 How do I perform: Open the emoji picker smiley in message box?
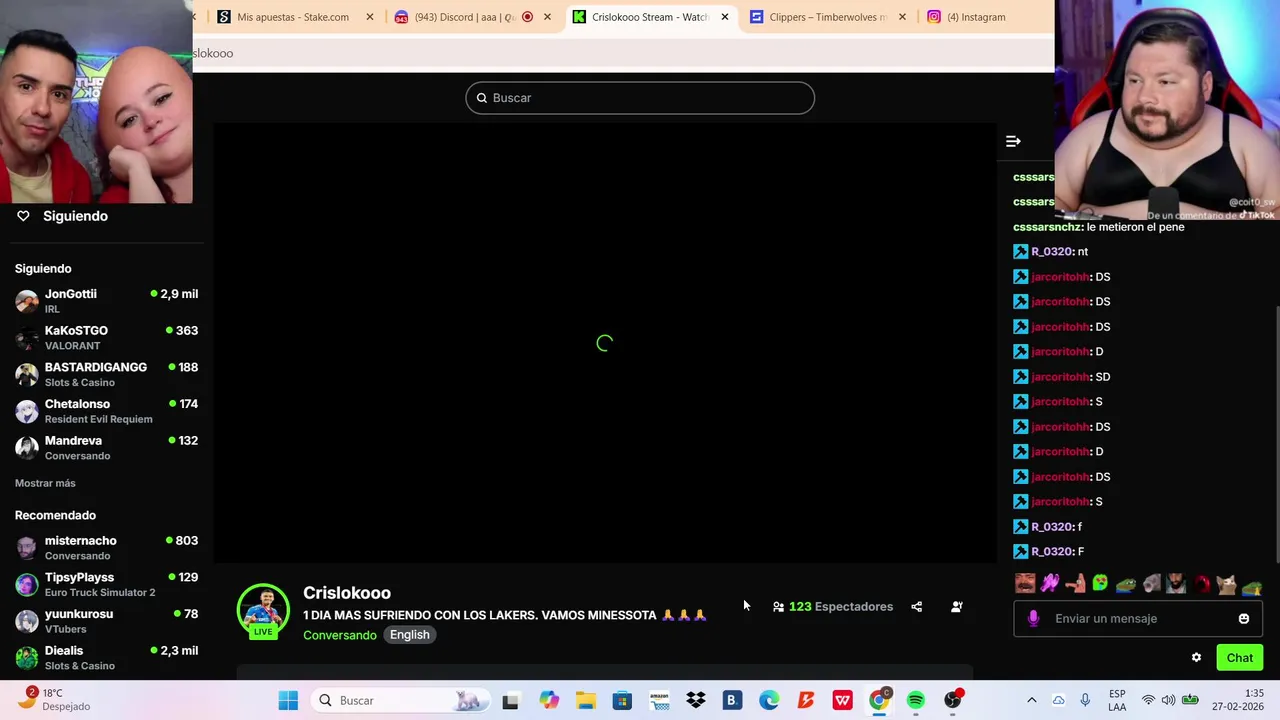pos(1244,619)
